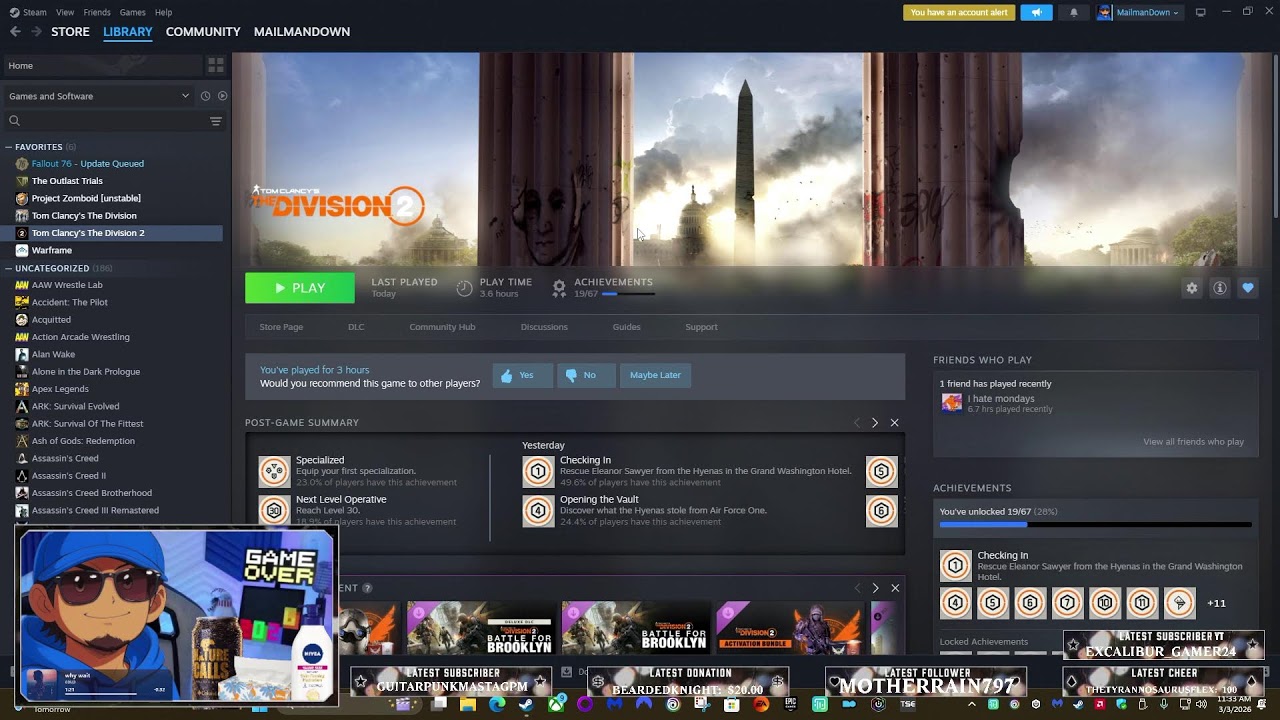Recommend the game with Yes
This screenshot has width=1280, height=720.
click(523, 375)
